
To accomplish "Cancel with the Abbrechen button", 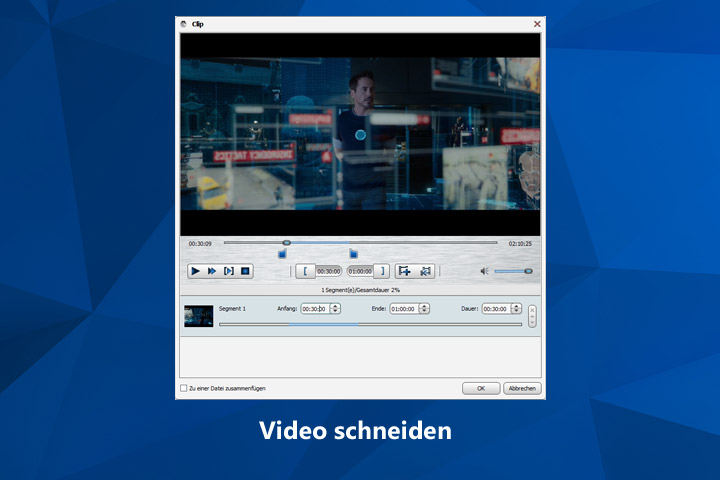I will tap(522, 388).
